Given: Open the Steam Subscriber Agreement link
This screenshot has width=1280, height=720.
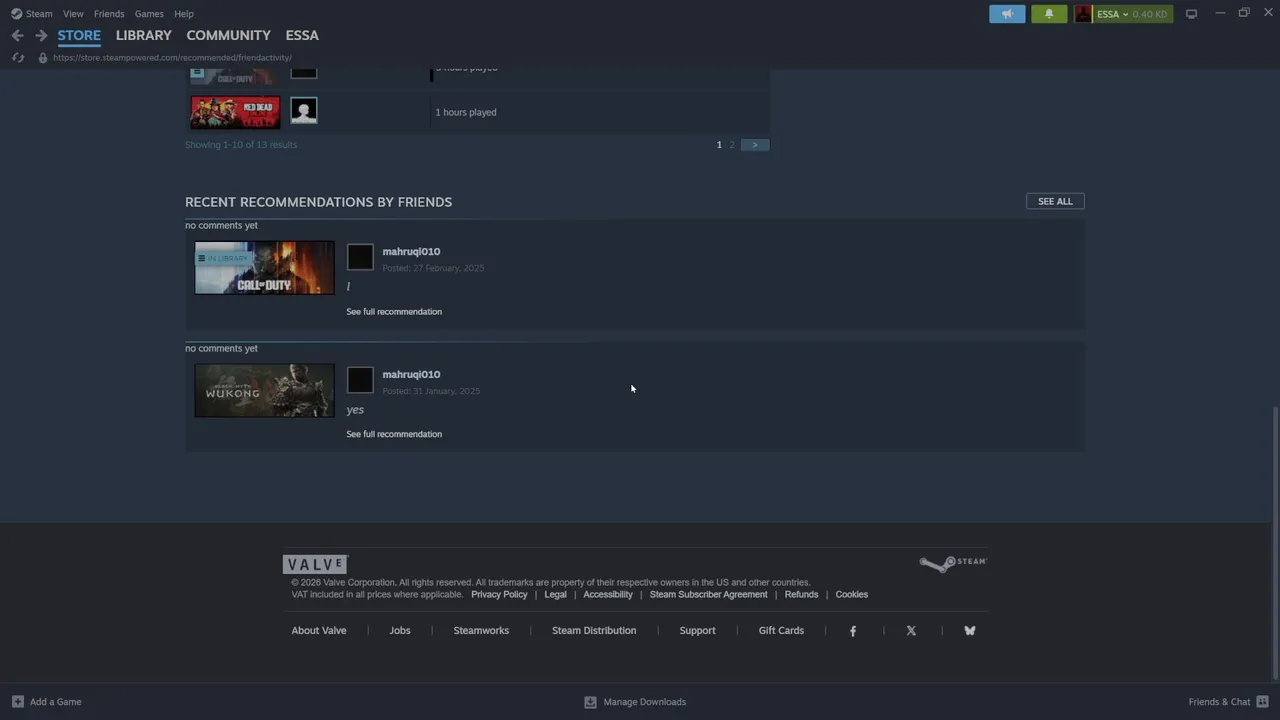Looking at the screenshot, I should point(709,595).
